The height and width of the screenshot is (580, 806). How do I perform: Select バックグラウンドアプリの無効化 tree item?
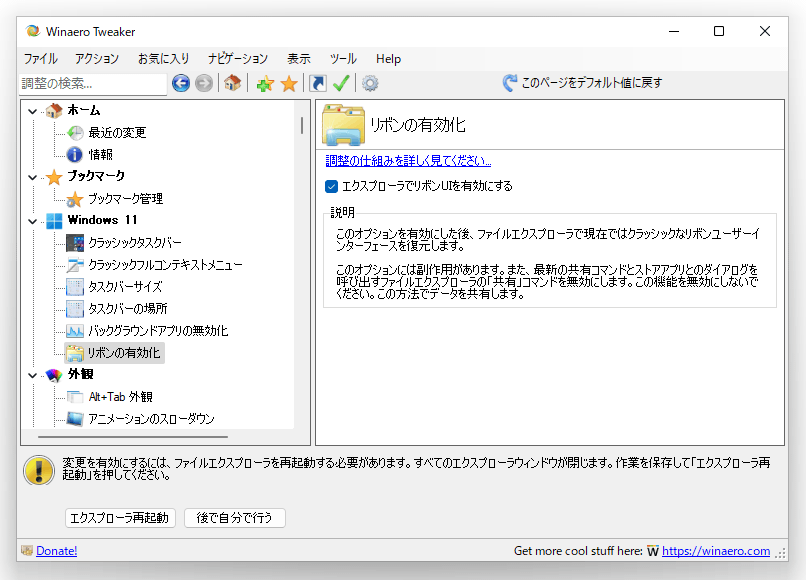point(158,331)
